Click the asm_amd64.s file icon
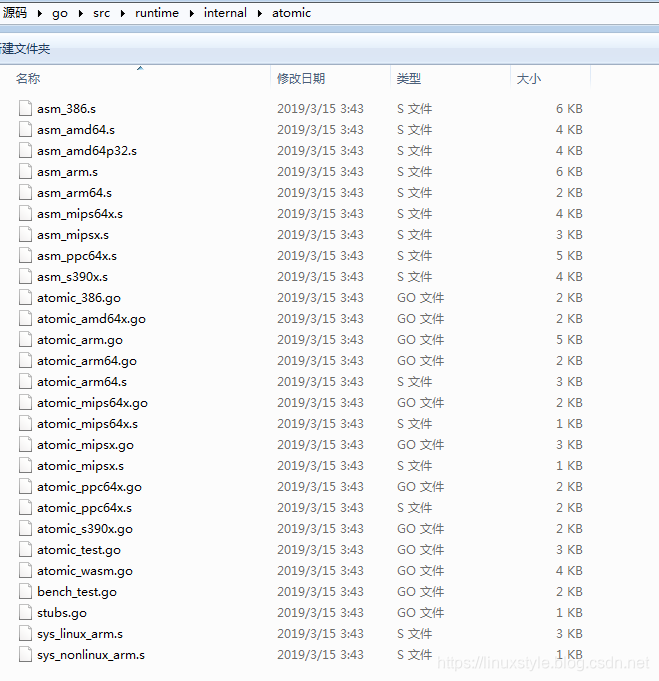Viewport: 659px width, 681px height. [x=26, y=129]
